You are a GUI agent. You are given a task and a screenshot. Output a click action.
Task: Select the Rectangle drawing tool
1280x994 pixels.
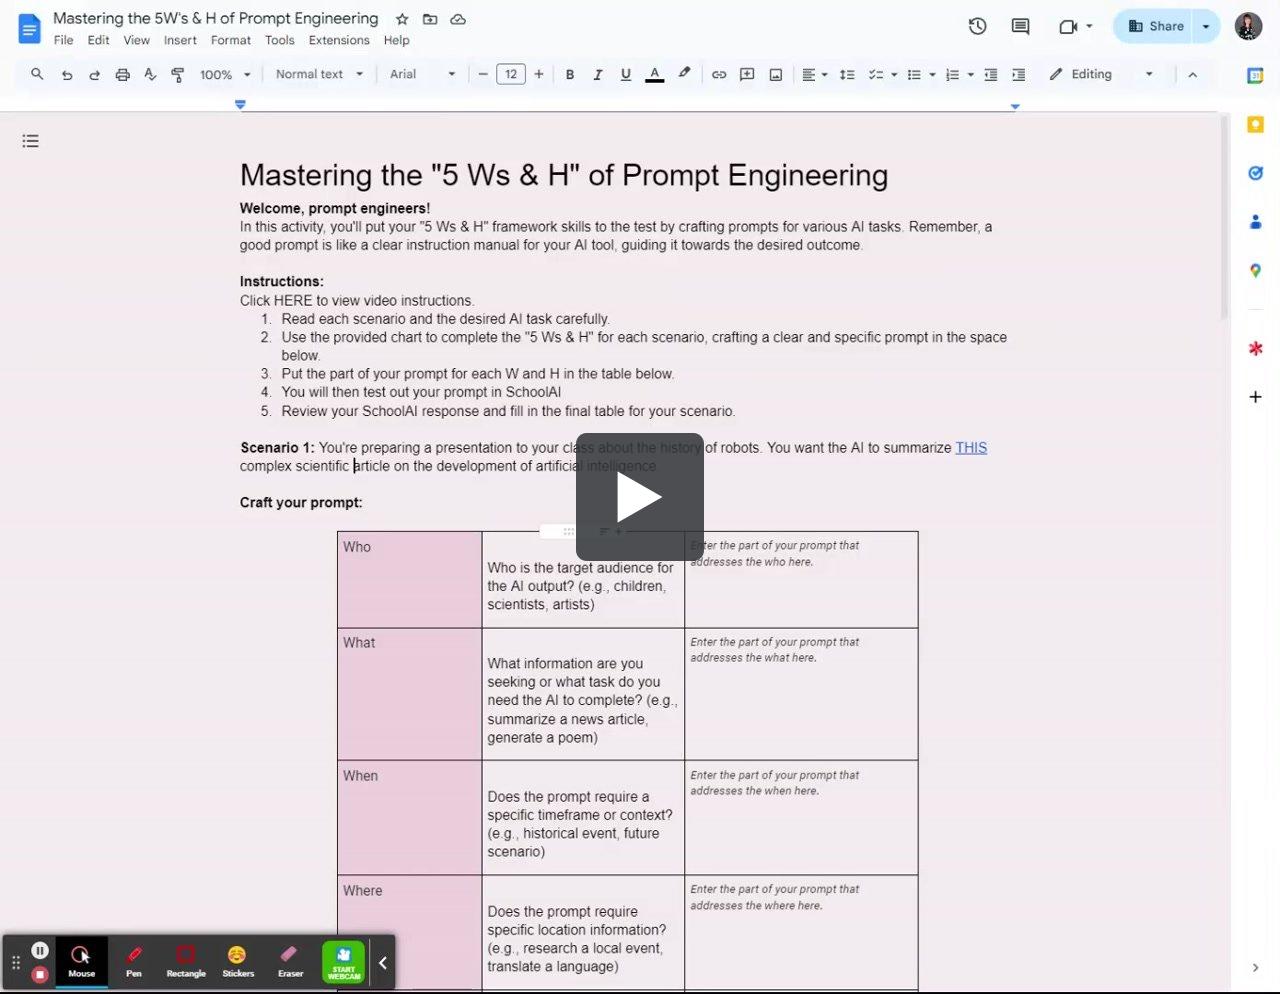(185, 961)
